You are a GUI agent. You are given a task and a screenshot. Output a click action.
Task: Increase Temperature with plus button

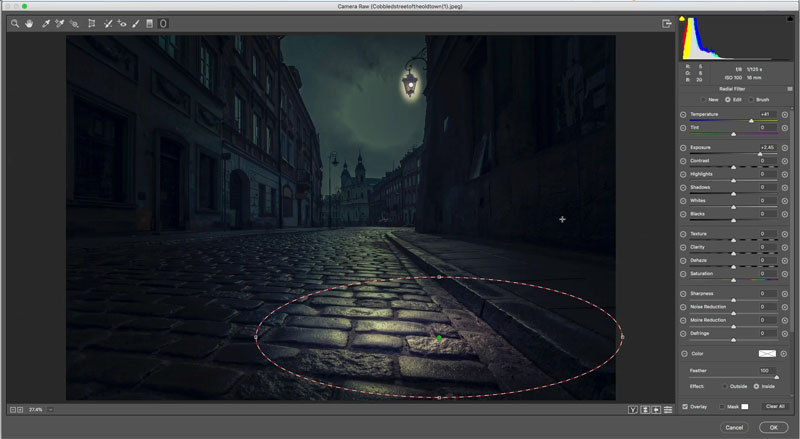pos(785,114)
